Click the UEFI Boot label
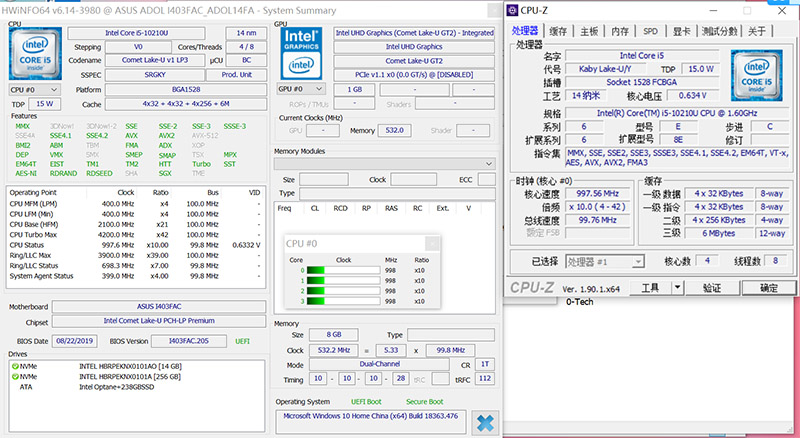This screenshot has height=438, width=800. pos(366,402)
